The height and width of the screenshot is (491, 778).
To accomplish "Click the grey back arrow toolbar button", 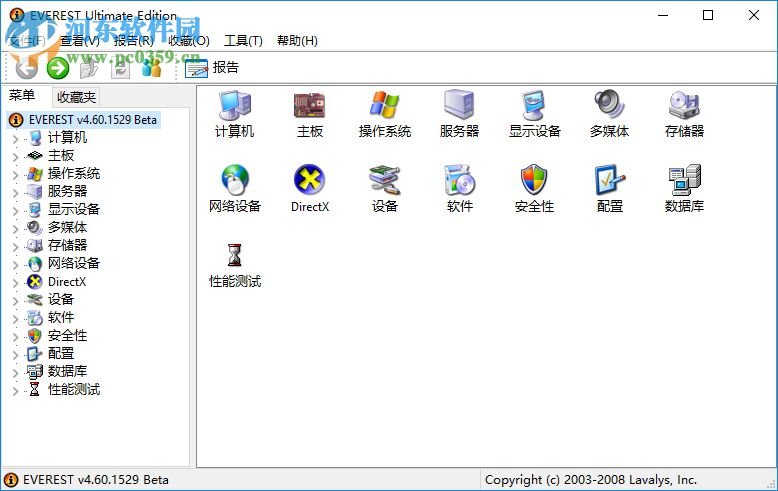I will [27, 68].
